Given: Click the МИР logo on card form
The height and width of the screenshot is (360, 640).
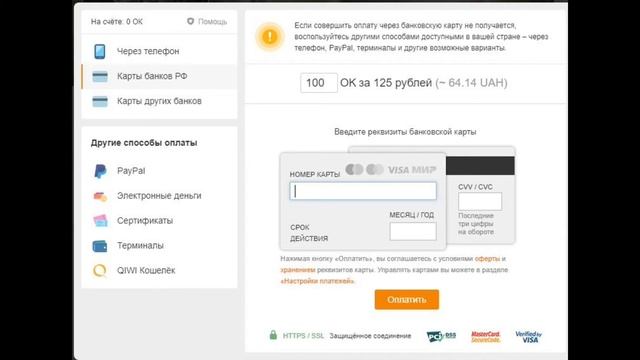Looking at the screenshot, I should pyautogui.click(x=424, y=170).
